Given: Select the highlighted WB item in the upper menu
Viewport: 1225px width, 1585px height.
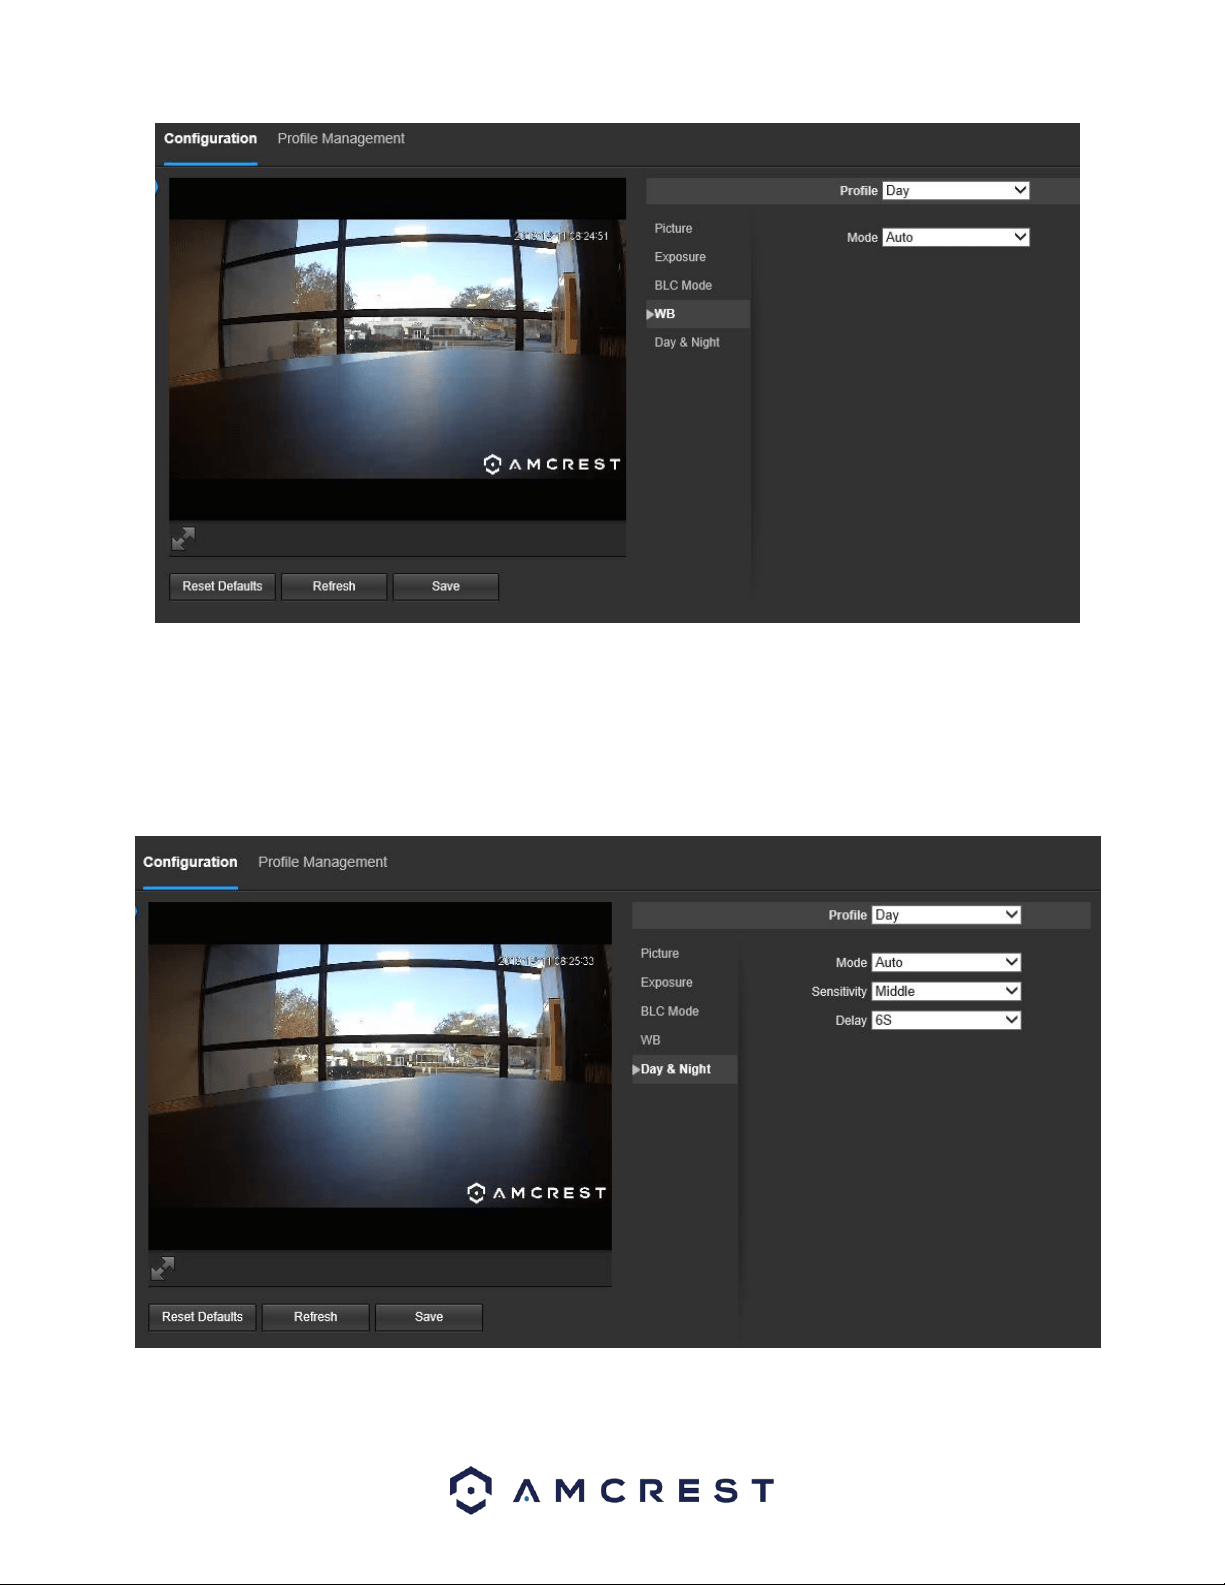Looking at the screenshot, I should pos(698,314).
